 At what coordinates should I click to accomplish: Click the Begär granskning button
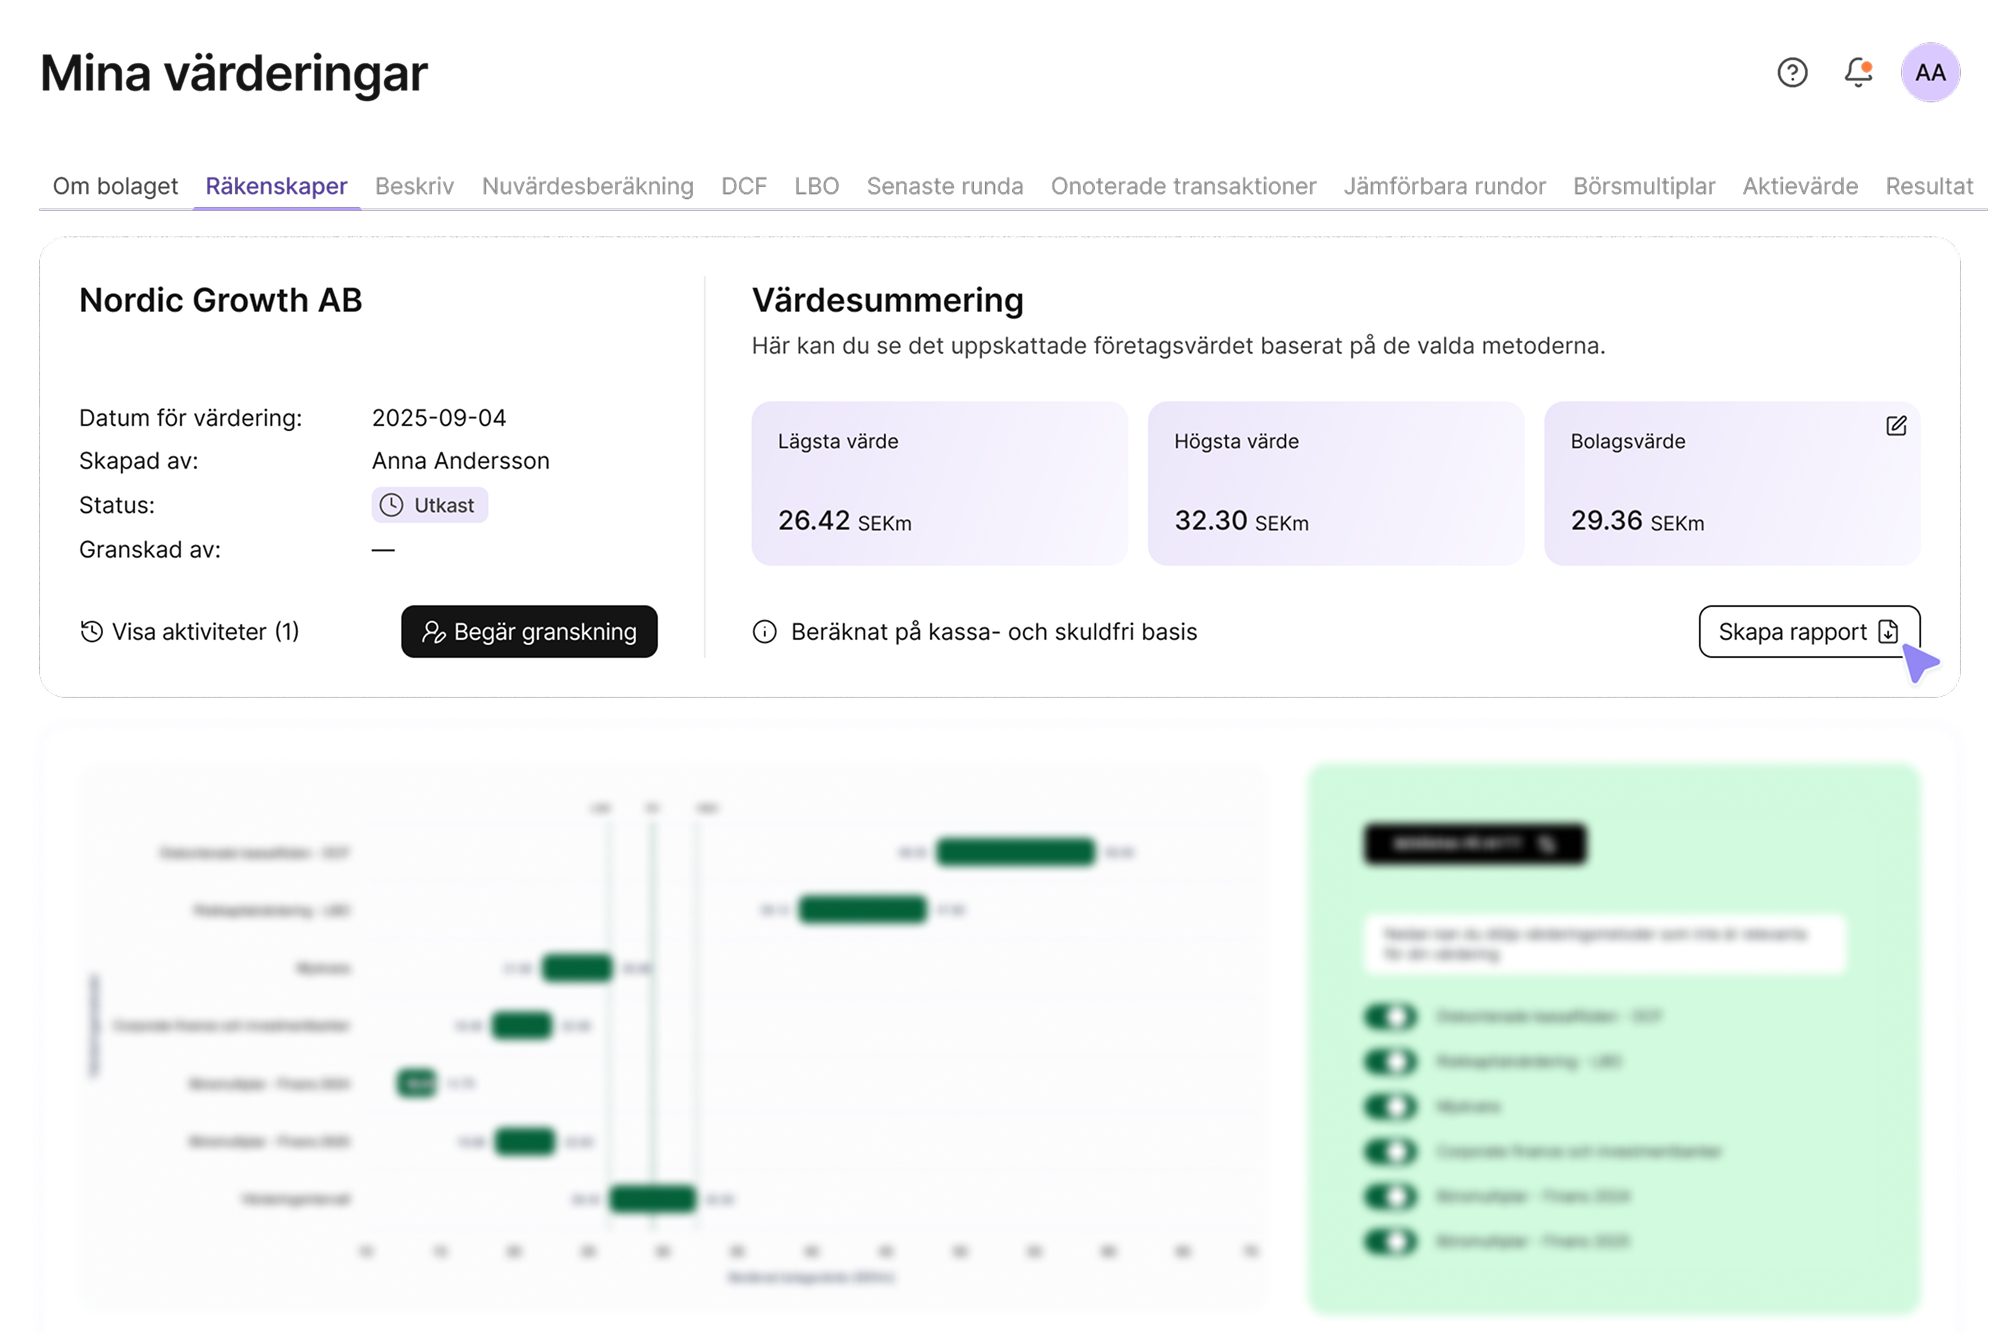[529, 631]
